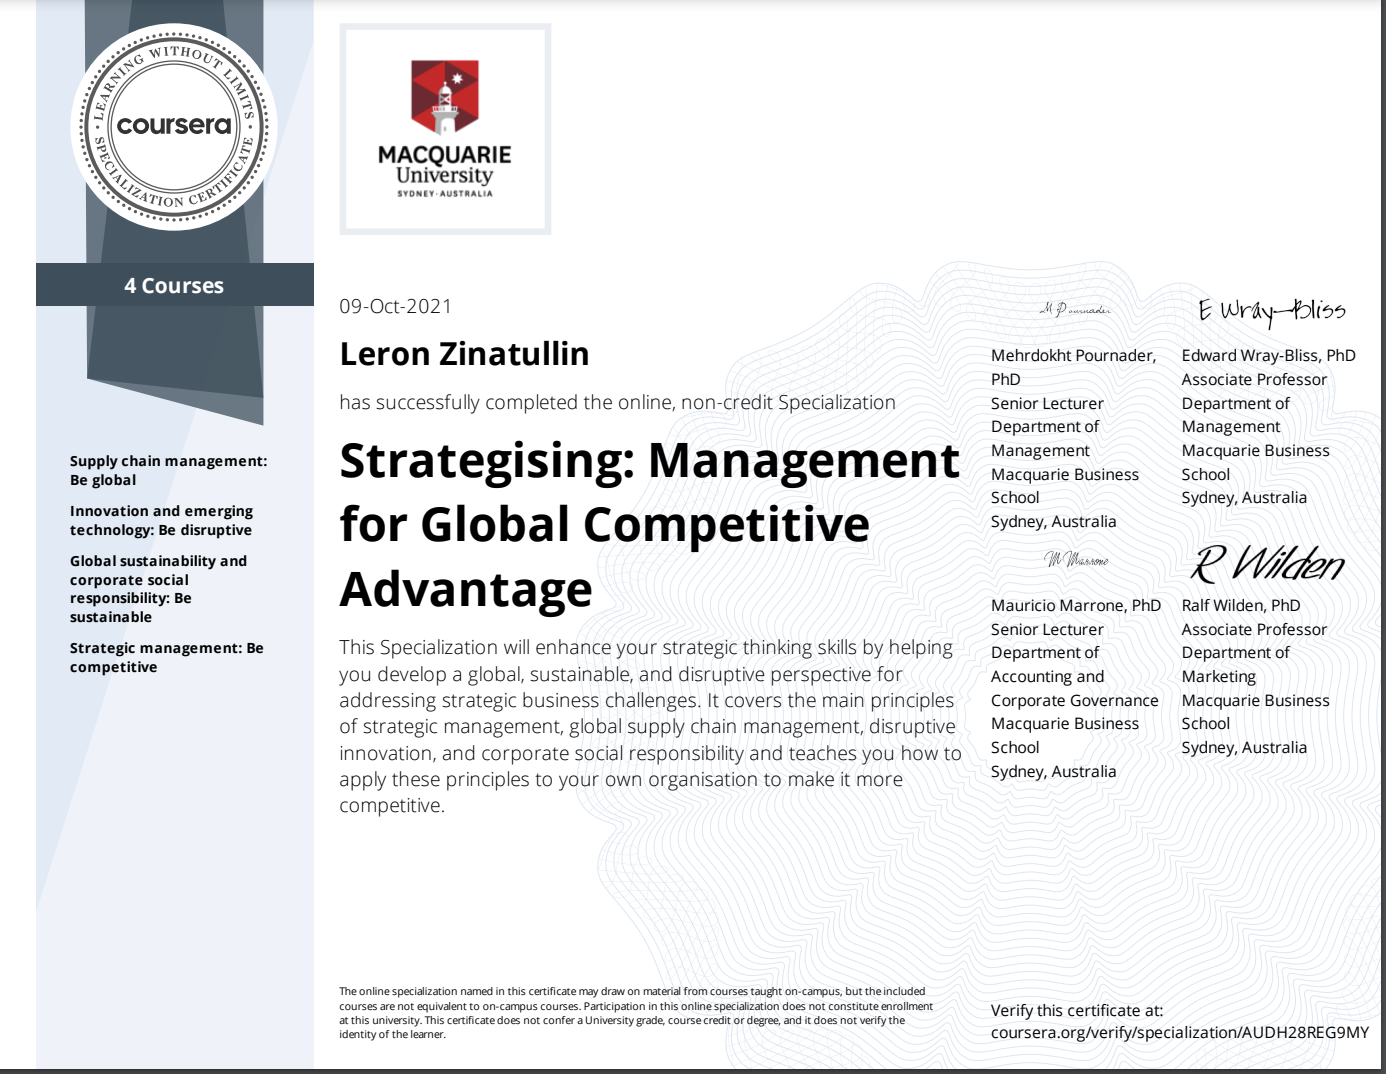Select "Innovation and emerging technology: Be disruptive" course

coord(161,520)
